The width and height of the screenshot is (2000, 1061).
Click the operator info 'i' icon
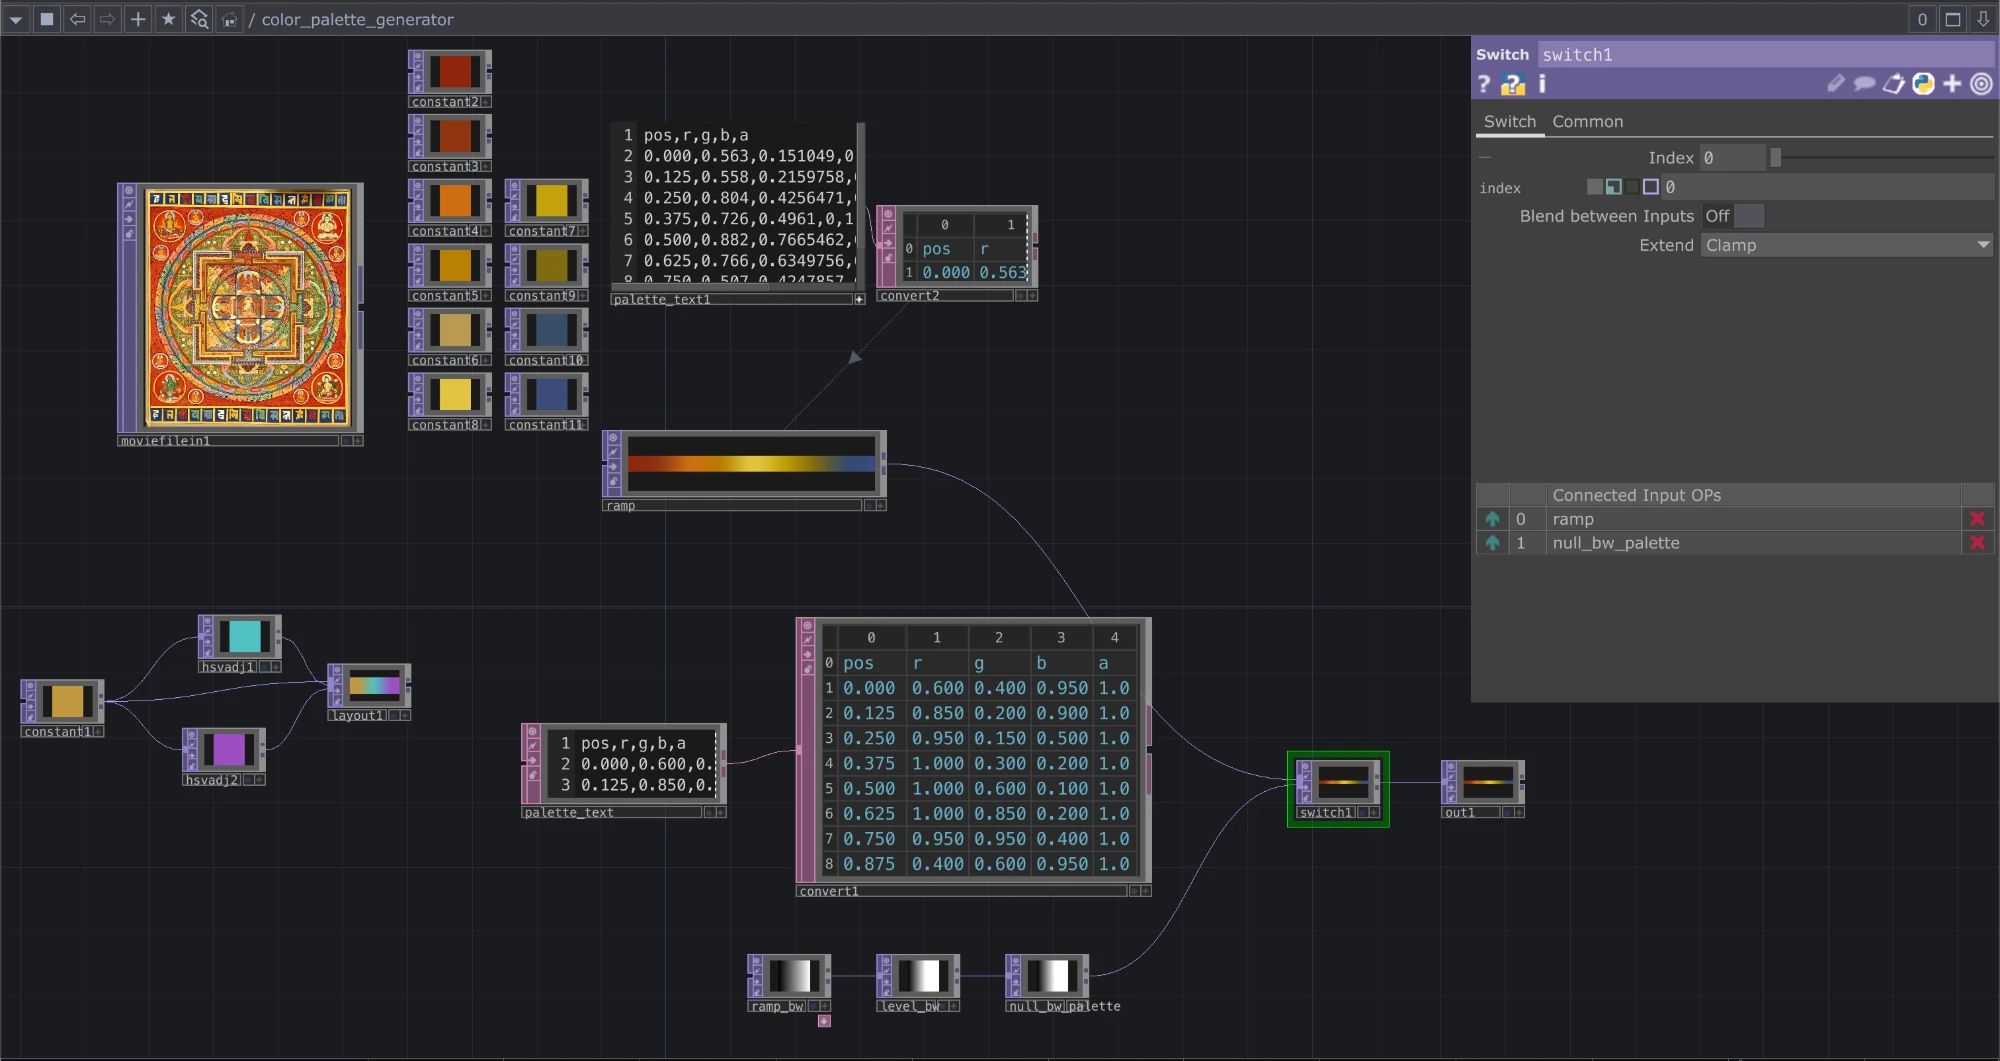tap(1542, 84)
